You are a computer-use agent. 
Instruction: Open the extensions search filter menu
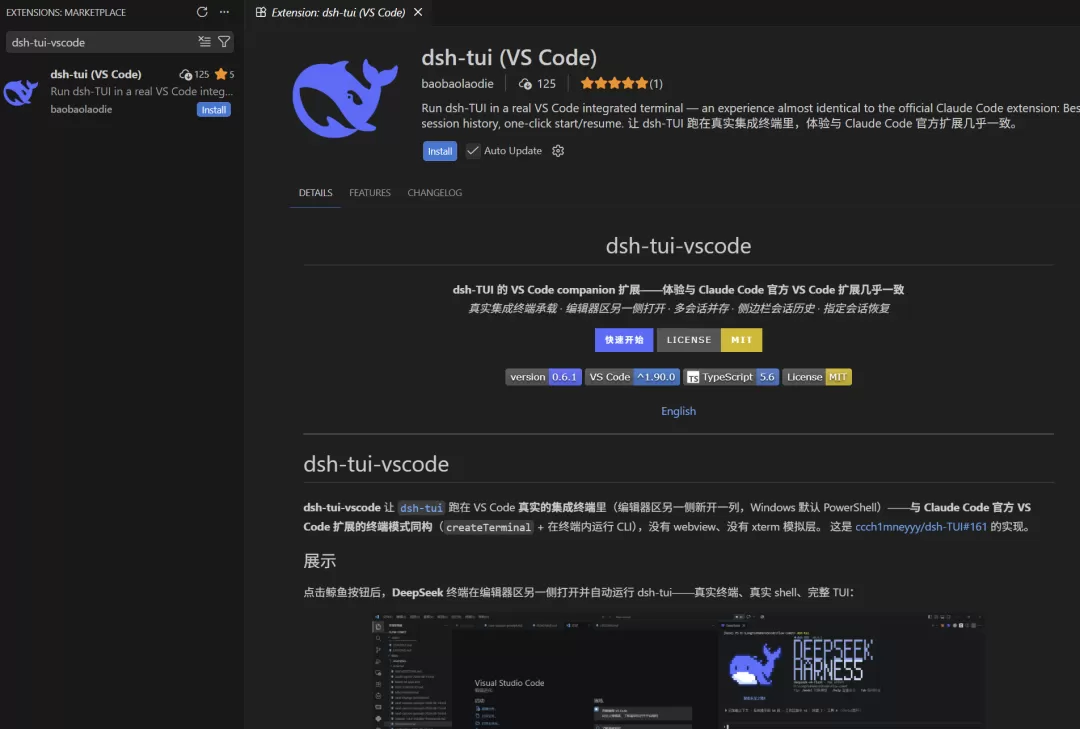pyautogui.click(x=224, y=42)
